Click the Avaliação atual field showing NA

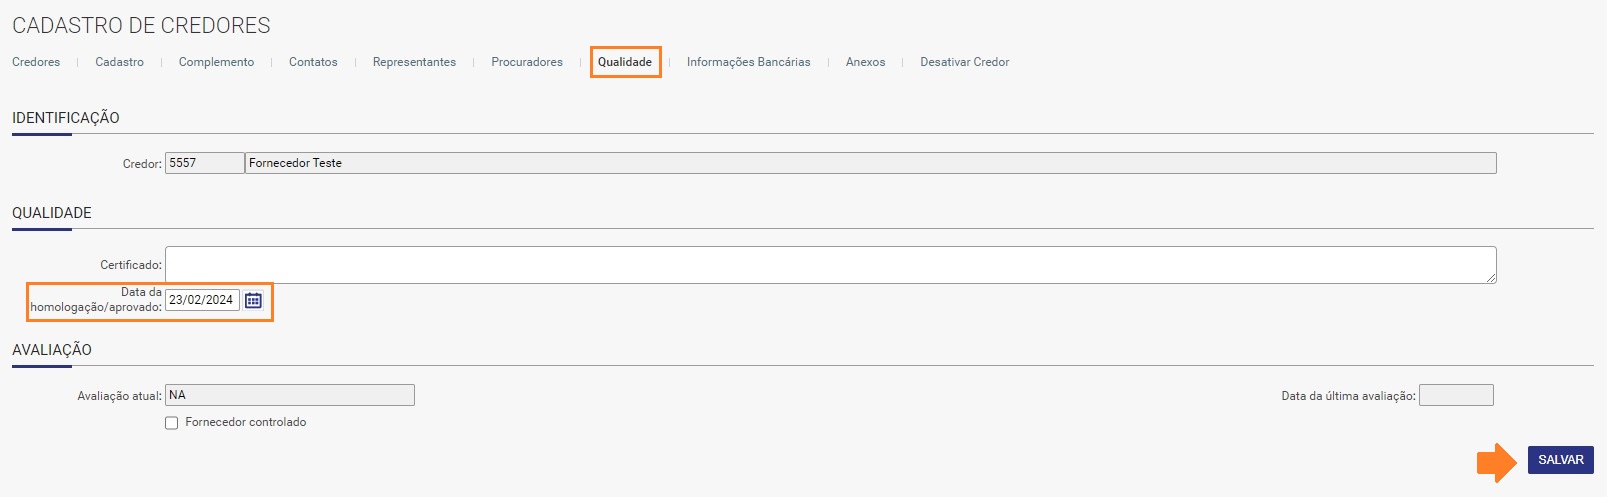tap(289, 395)
